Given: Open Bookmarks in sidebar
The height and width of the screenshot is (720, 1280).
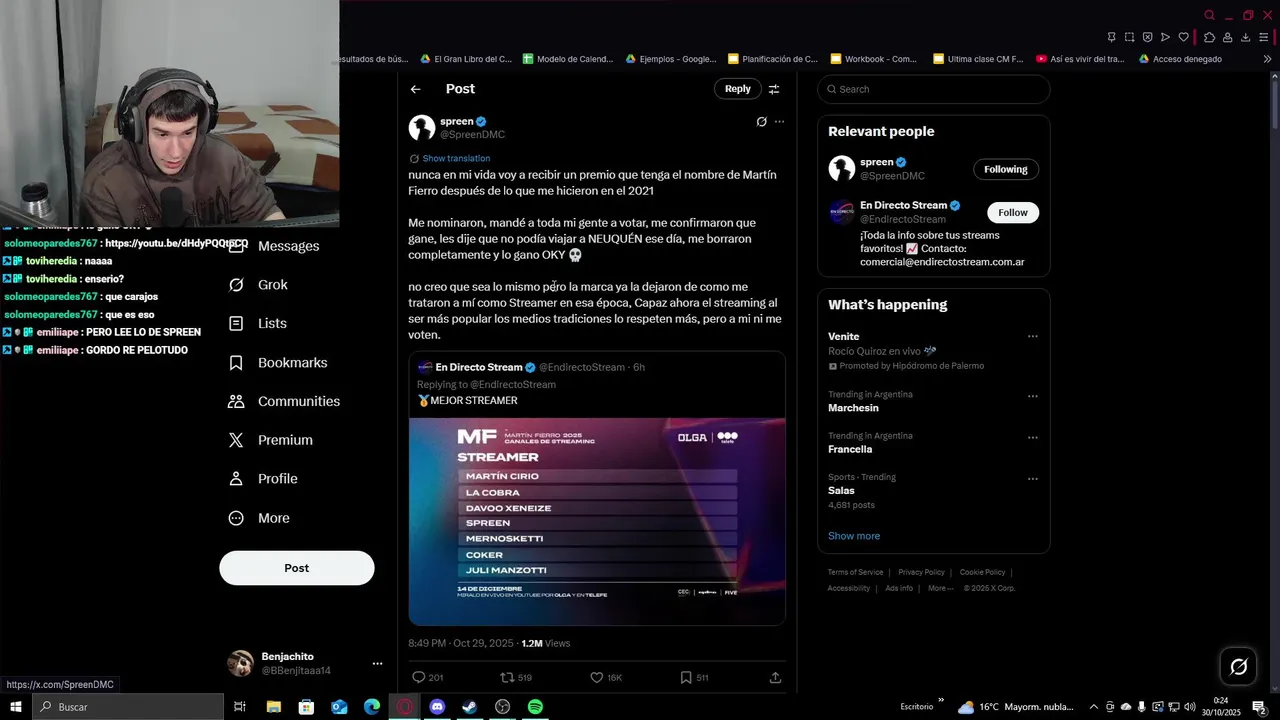Looking at the screenshot, I should 278,363.
